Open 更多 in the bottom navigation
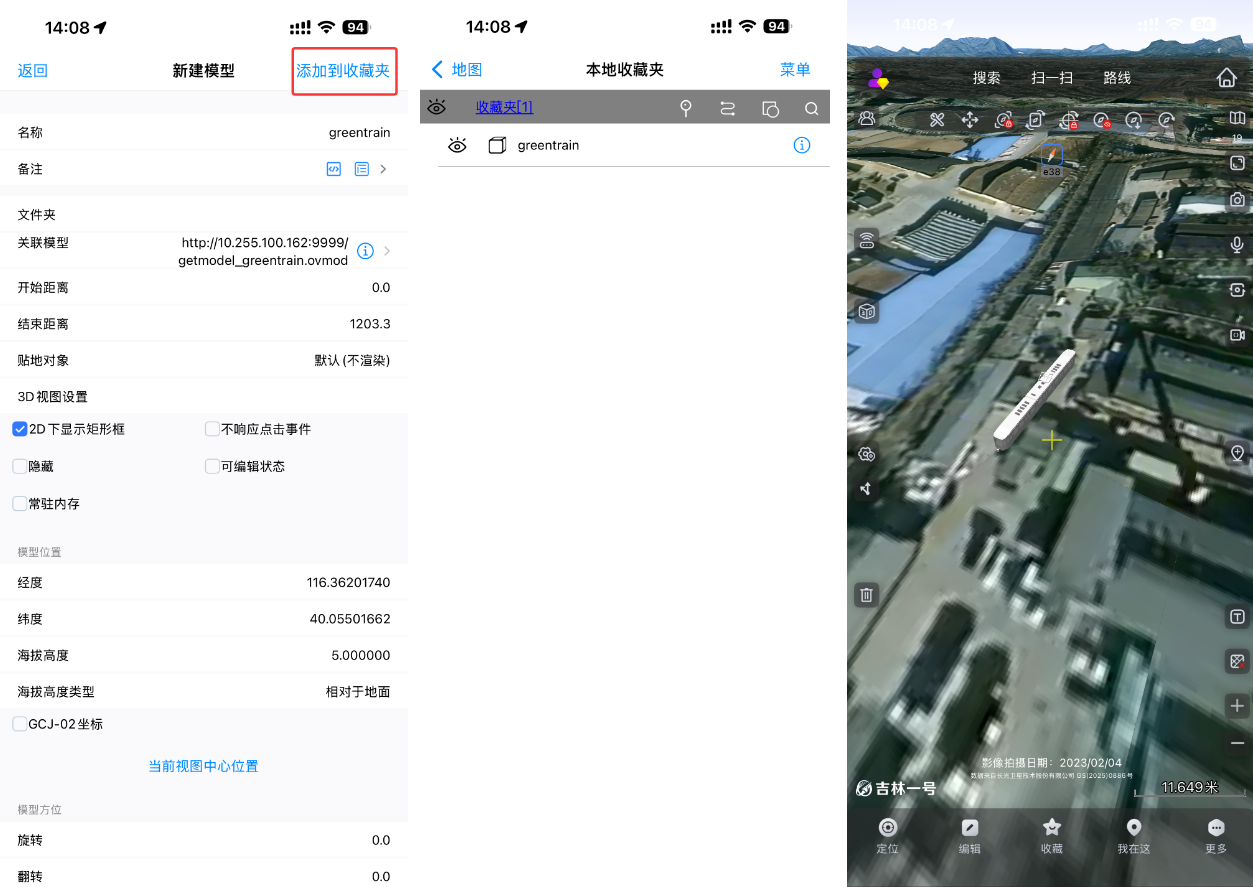The height and width of the screenshot is (887, 1253). 1215,836
